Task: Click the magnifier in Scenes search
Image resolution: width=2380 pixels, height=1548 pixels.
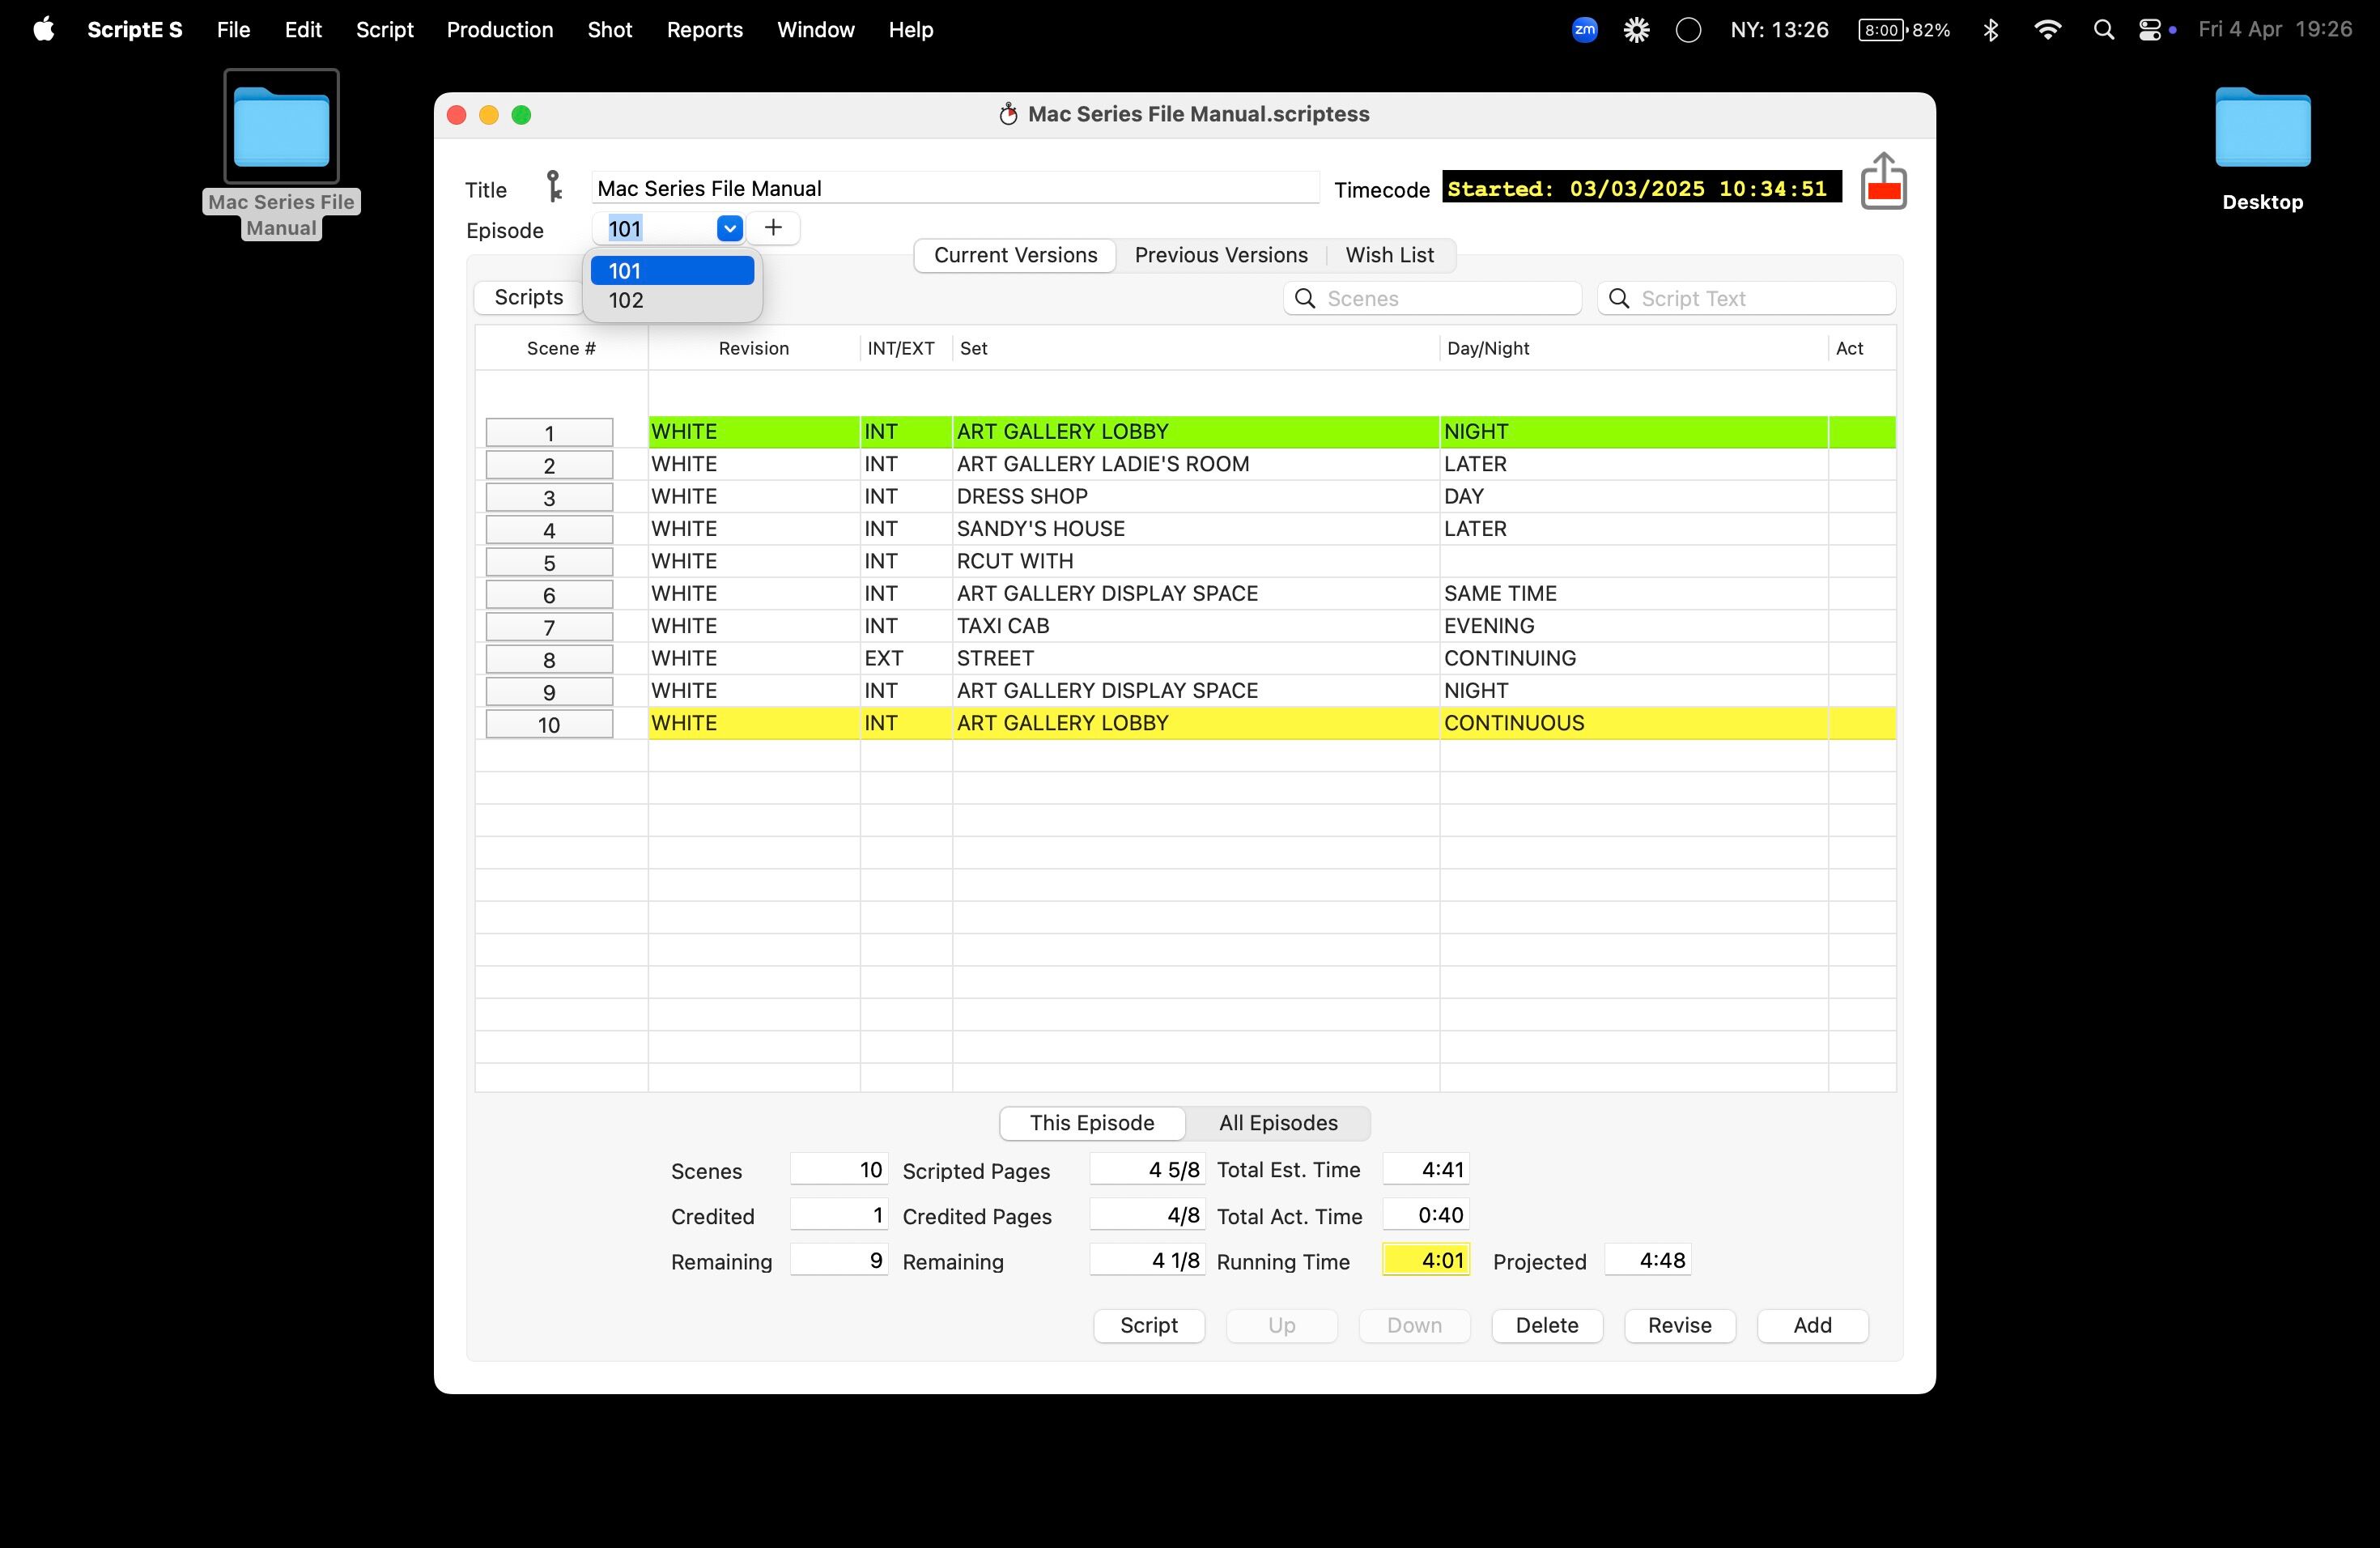Action: click(x=1305, y=298)
